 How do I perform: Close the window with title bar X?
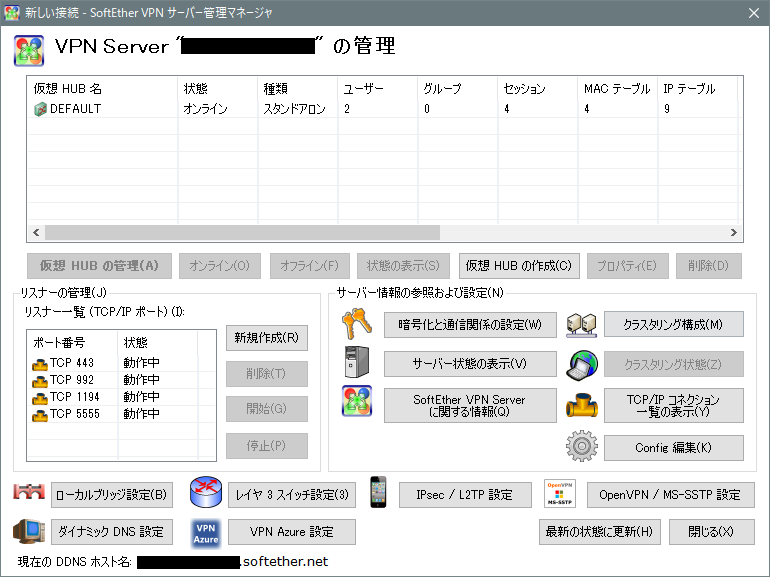753,13
